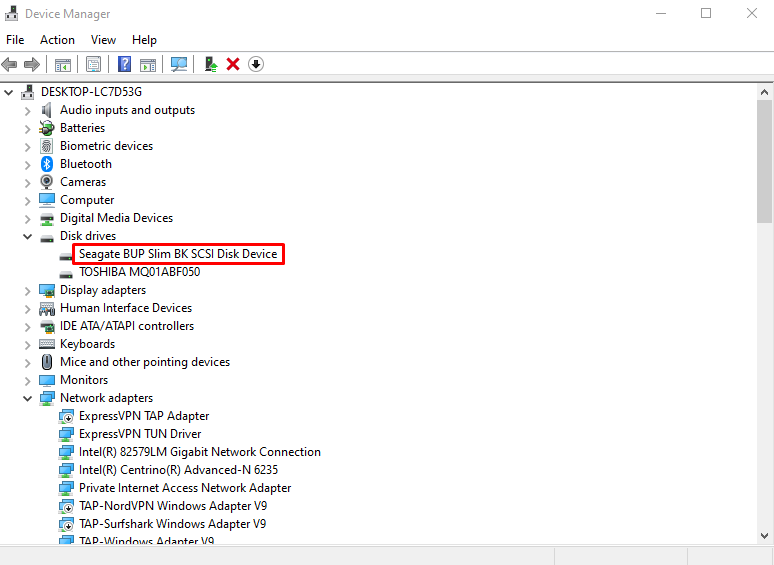
Task: Click the vertical scrollbar thumb
Action: [764, 161]
